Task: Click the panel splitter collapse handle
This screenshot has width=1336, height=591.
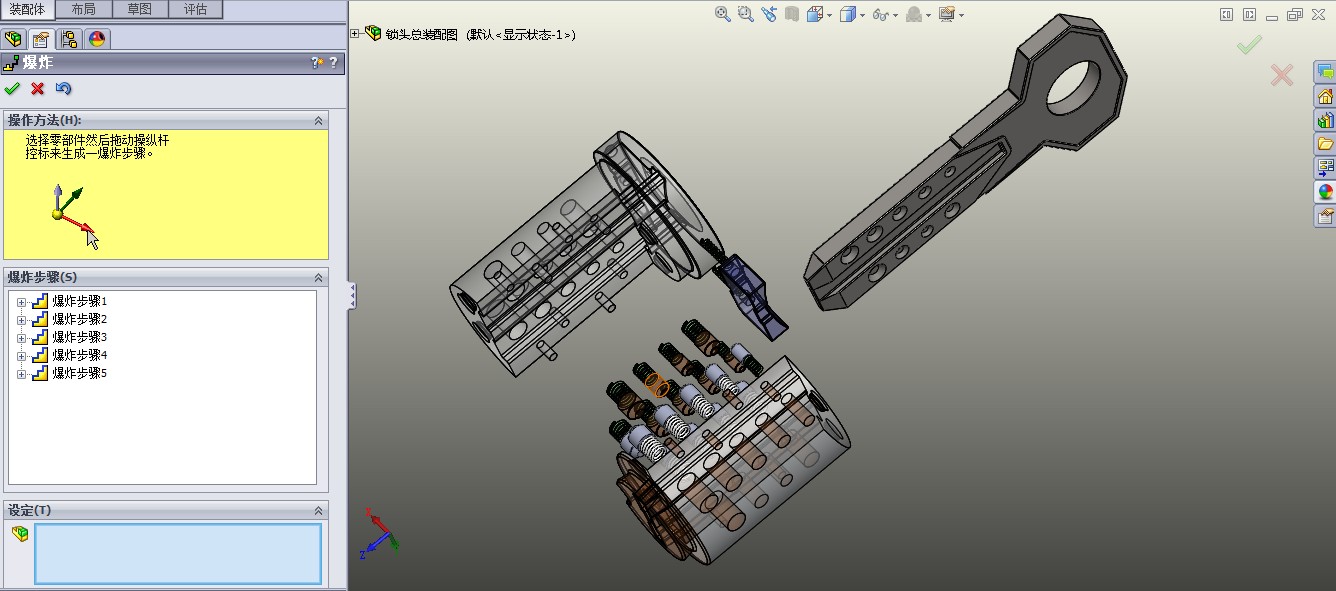Action: (352, 295)
